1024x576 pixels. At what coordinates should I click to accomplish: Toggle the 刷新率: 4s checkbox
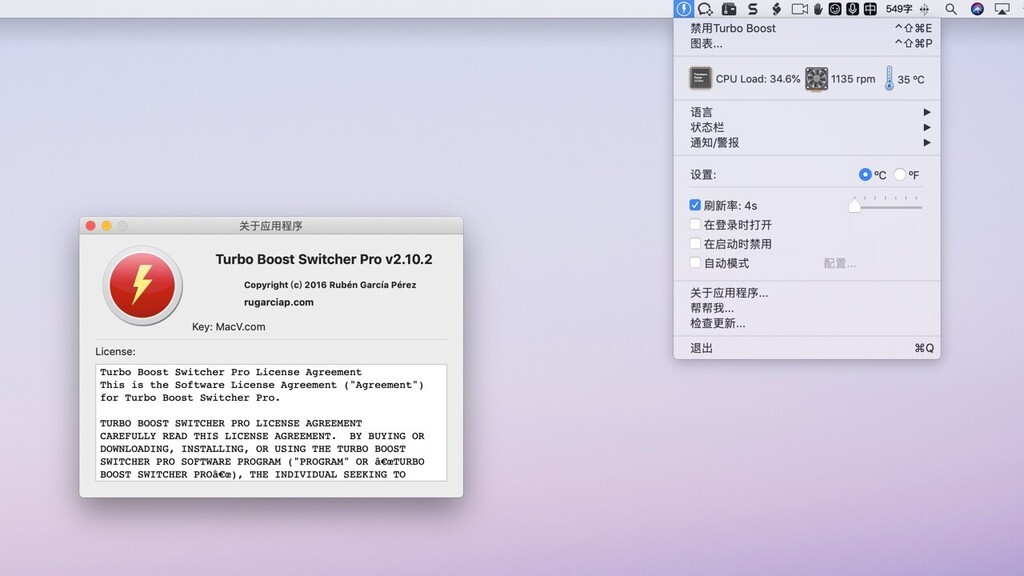point(695,205)
